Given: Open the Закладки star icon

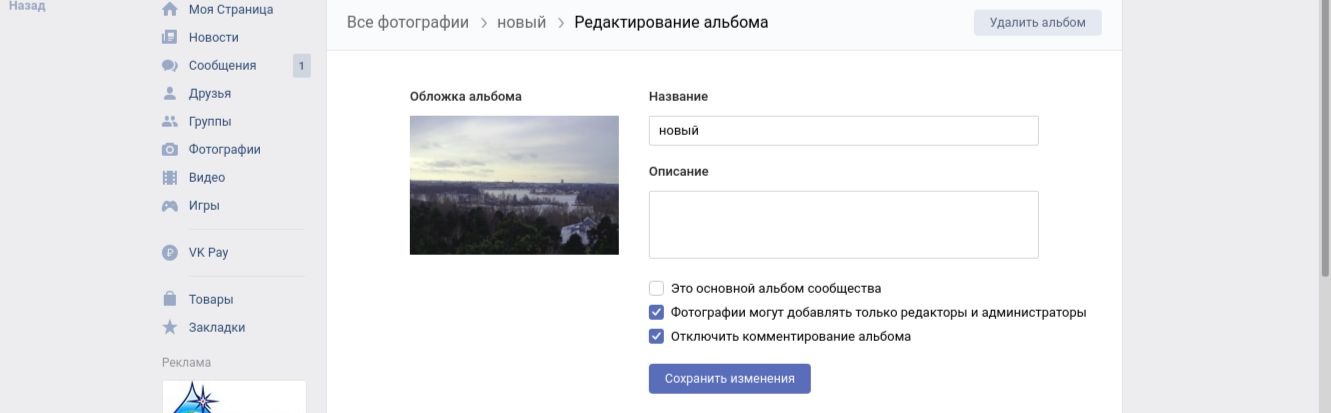Looking at the screenshot, I should pyautogui.click(x=170, y=327).
